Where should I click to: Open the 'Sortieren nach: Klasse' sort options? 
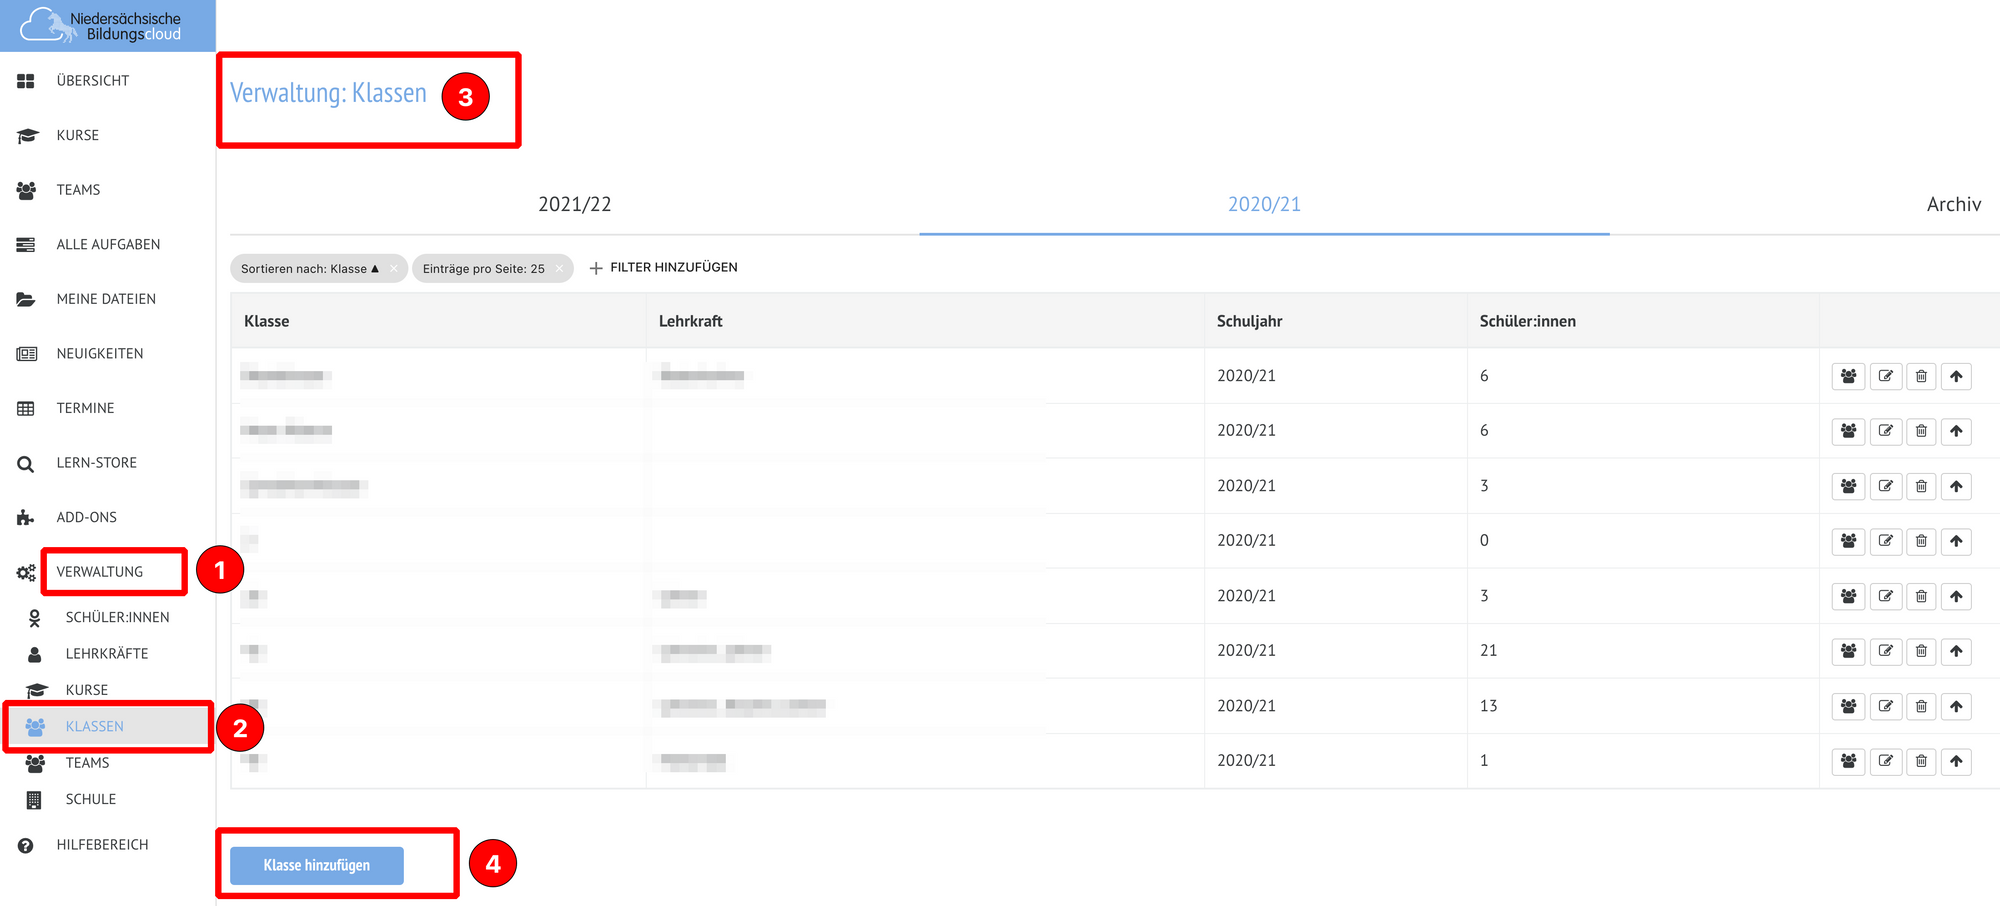pos(309,269)
